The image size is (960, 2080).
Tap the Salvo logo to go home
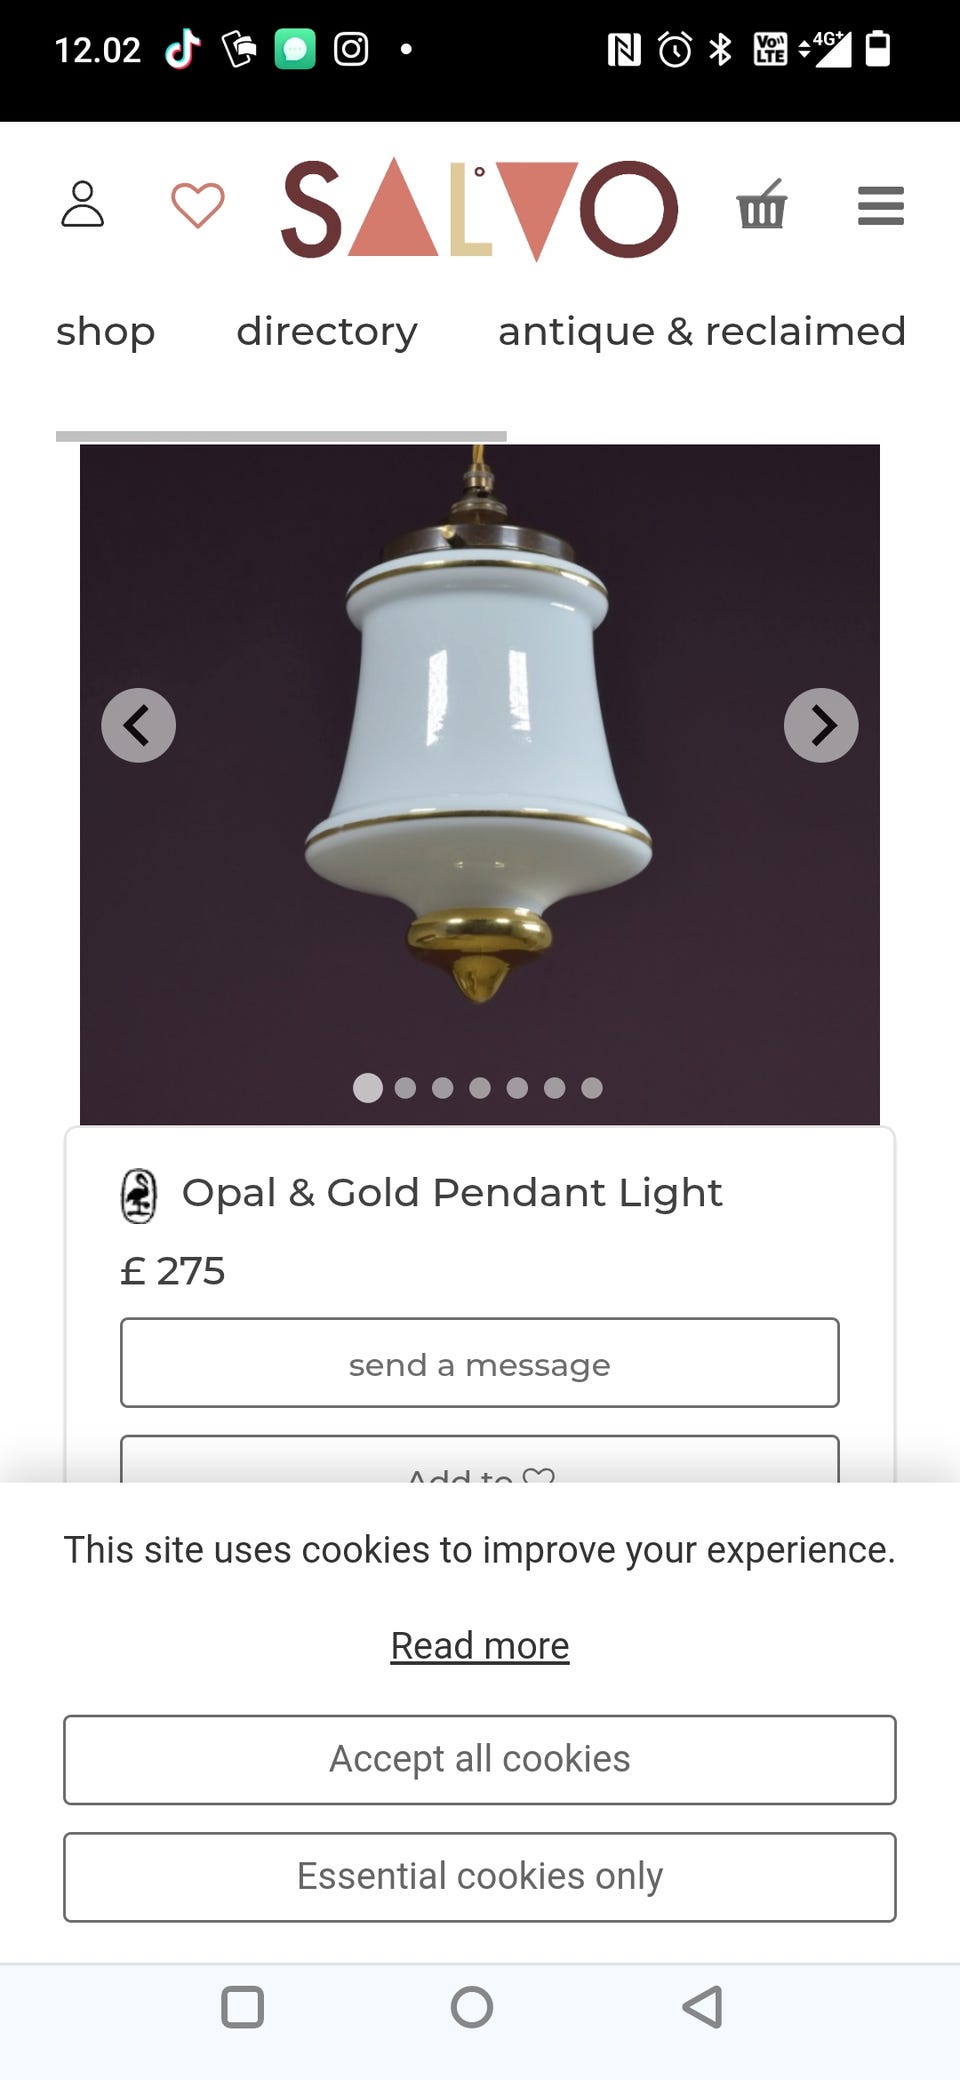tap(479, 208)
